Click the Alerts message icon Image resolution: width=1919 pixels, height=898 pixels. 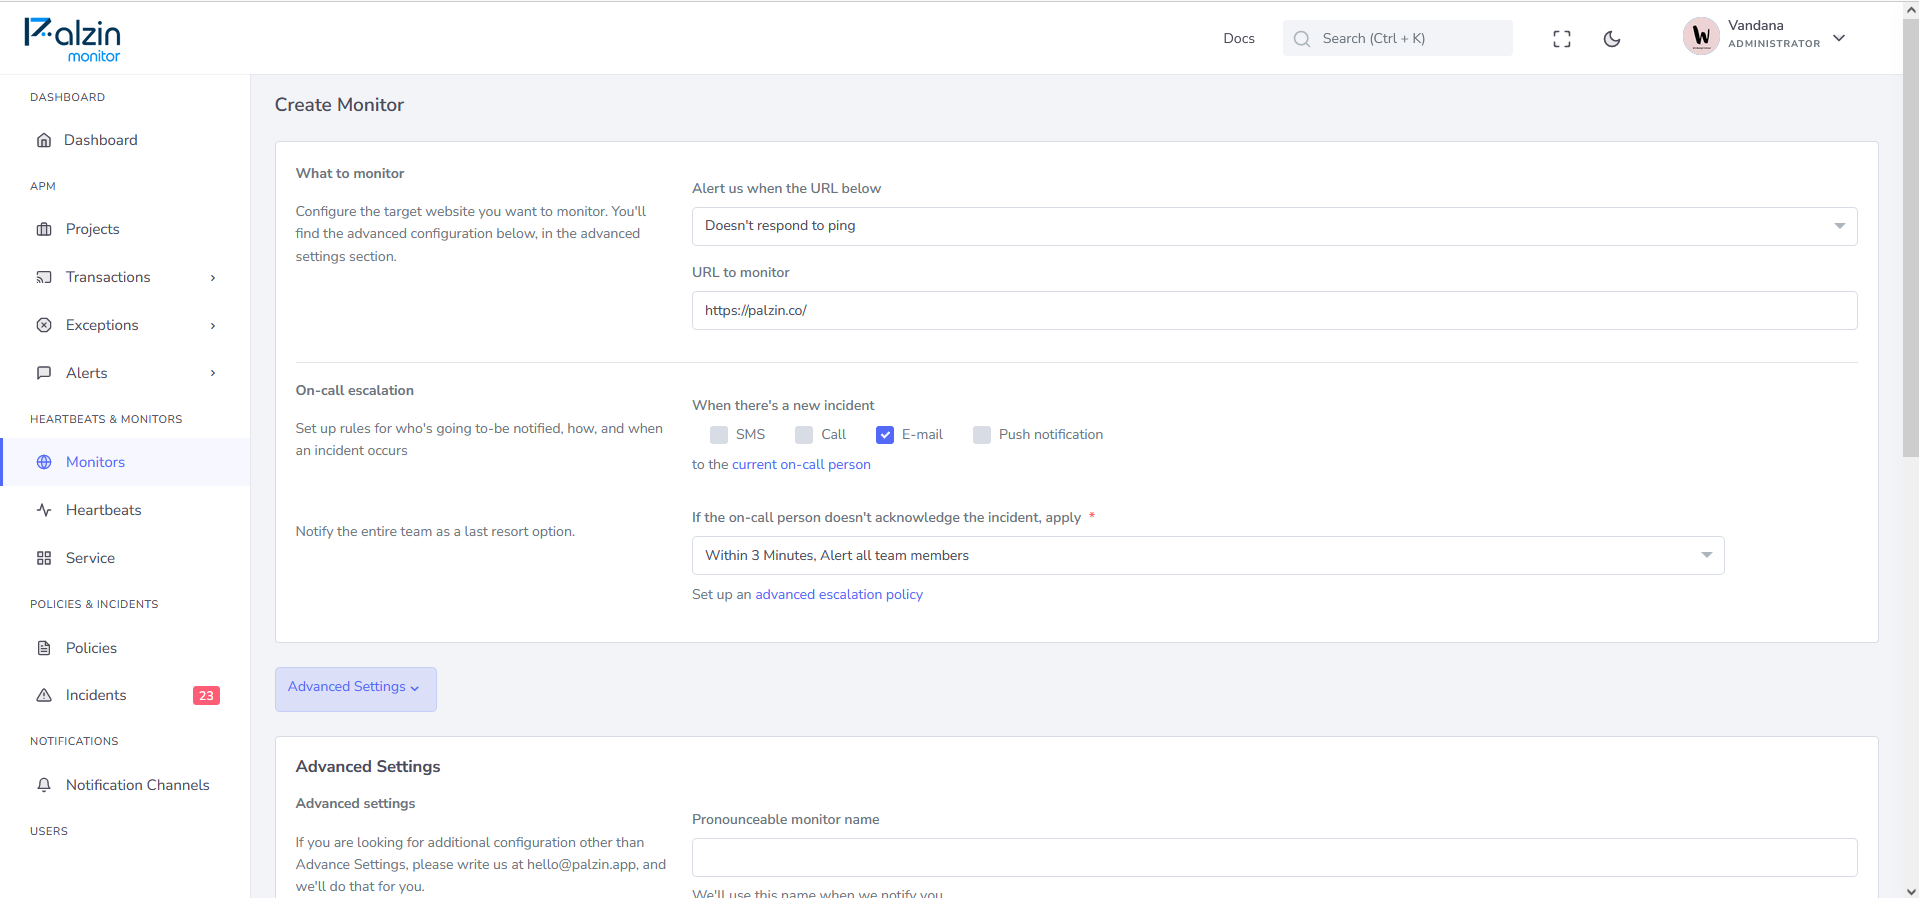click(44, 373)
